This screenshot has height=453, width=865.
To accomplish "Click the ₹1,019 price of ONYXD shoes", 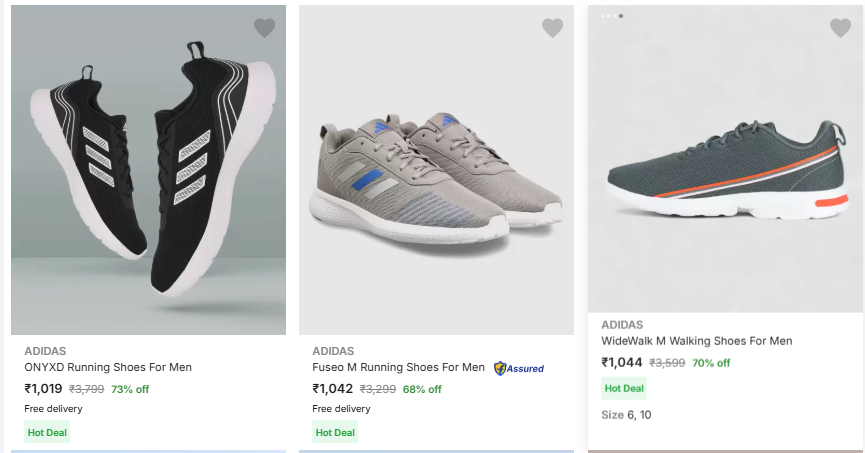I will click(43, 389).
